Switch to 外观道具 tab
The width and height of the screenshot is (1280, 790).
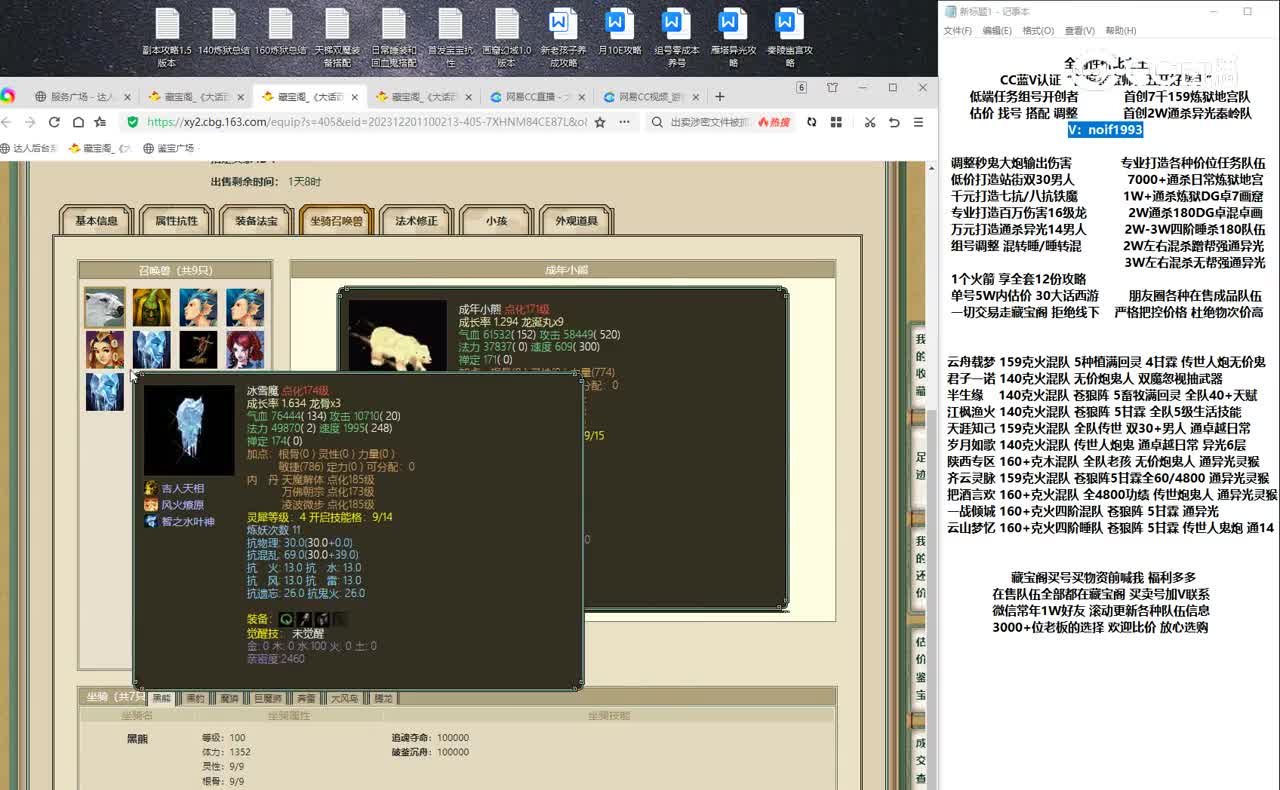pyautogui.click(x=577, y=221)
